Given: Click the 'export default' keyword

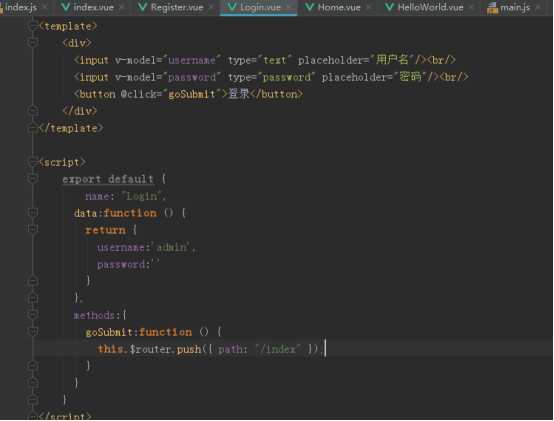Looking at the screenshot, I should pyautogui.click(x=108, y=179).
